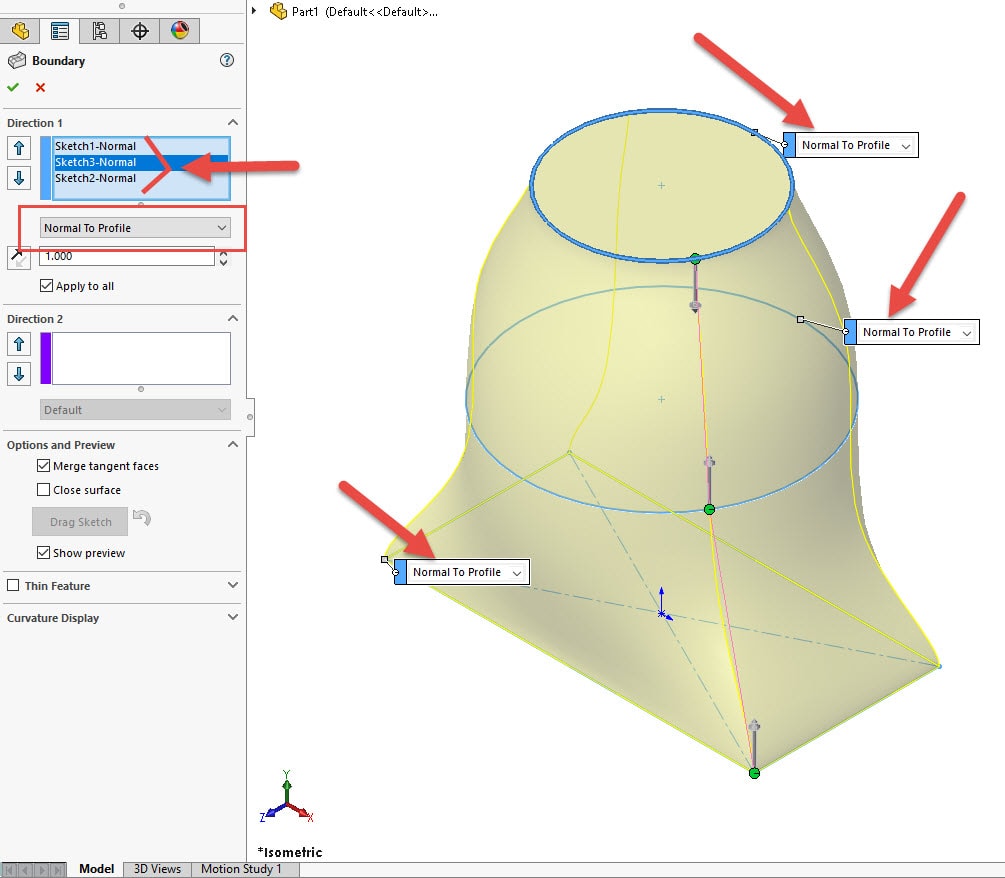Open the Direction 2 Default dropdown

[x=135, y=410]
